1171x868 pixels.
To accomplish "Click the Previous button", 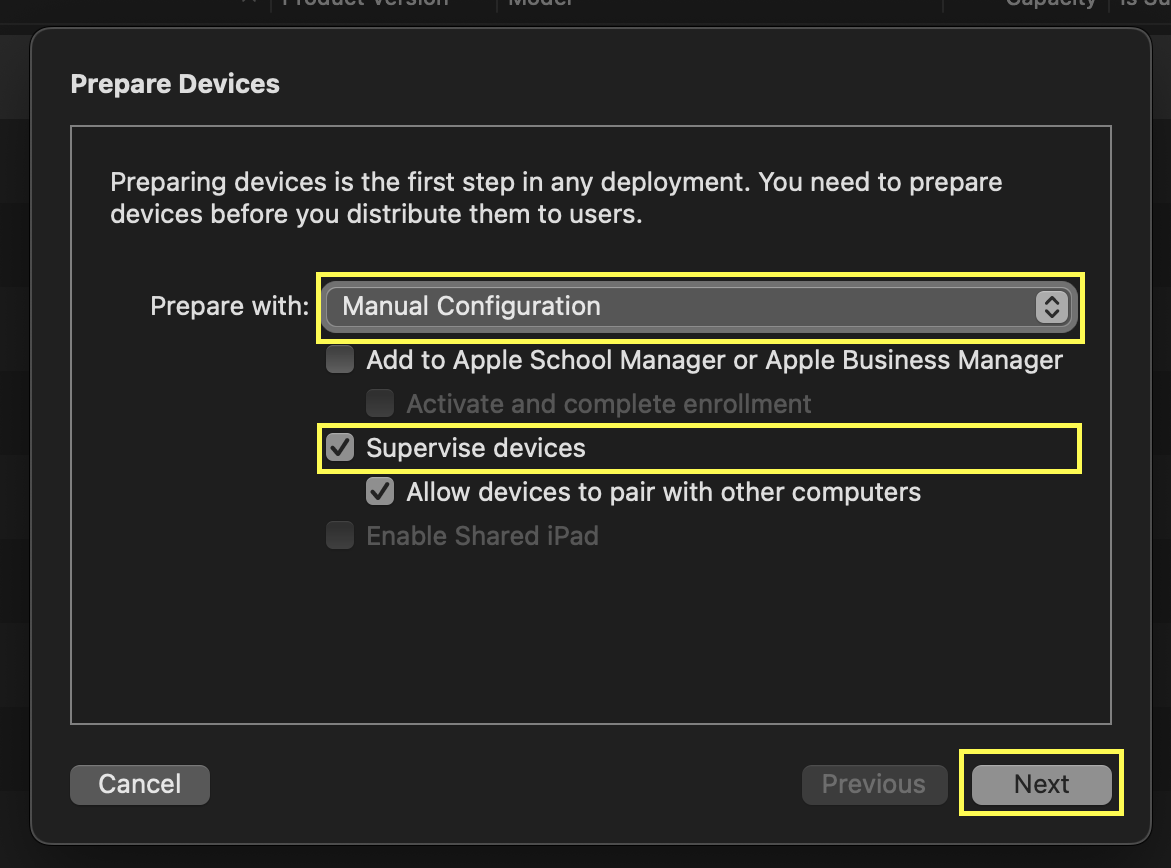I will 874,784.
